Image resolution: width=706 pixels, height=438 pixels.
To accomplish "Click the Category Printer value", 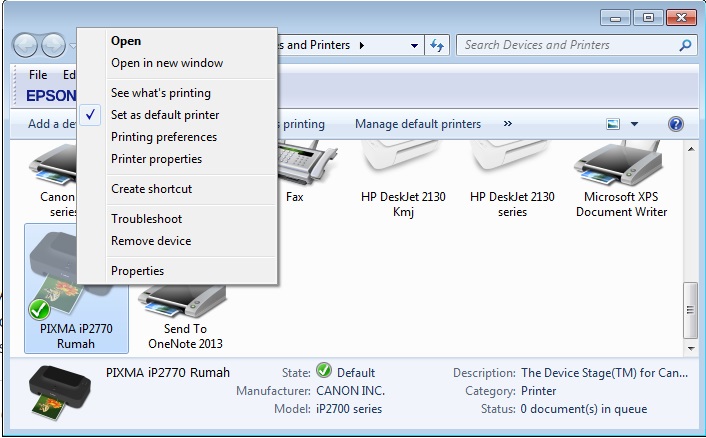I will coord(538,391).
